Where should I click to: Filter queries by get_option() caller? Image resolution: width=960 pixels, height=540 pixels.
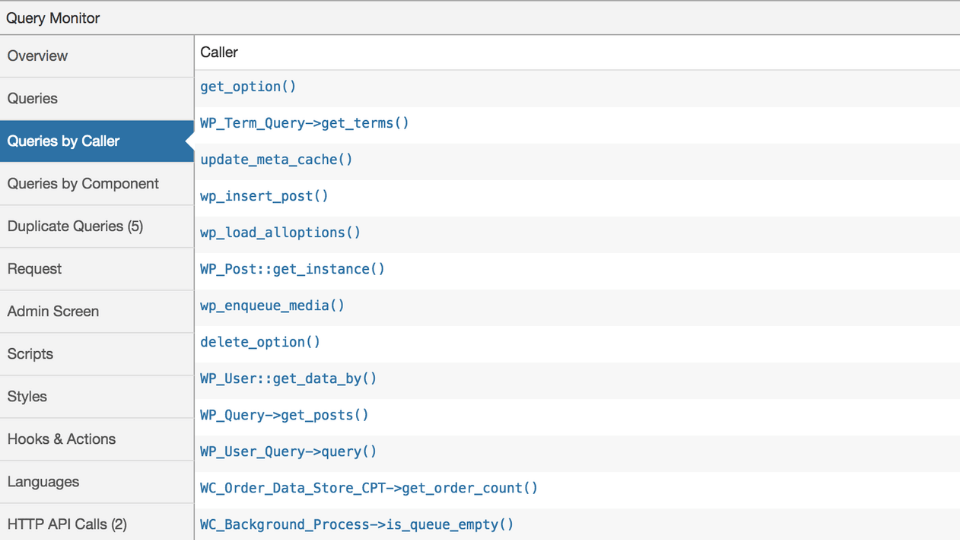(x=248, y=86)
